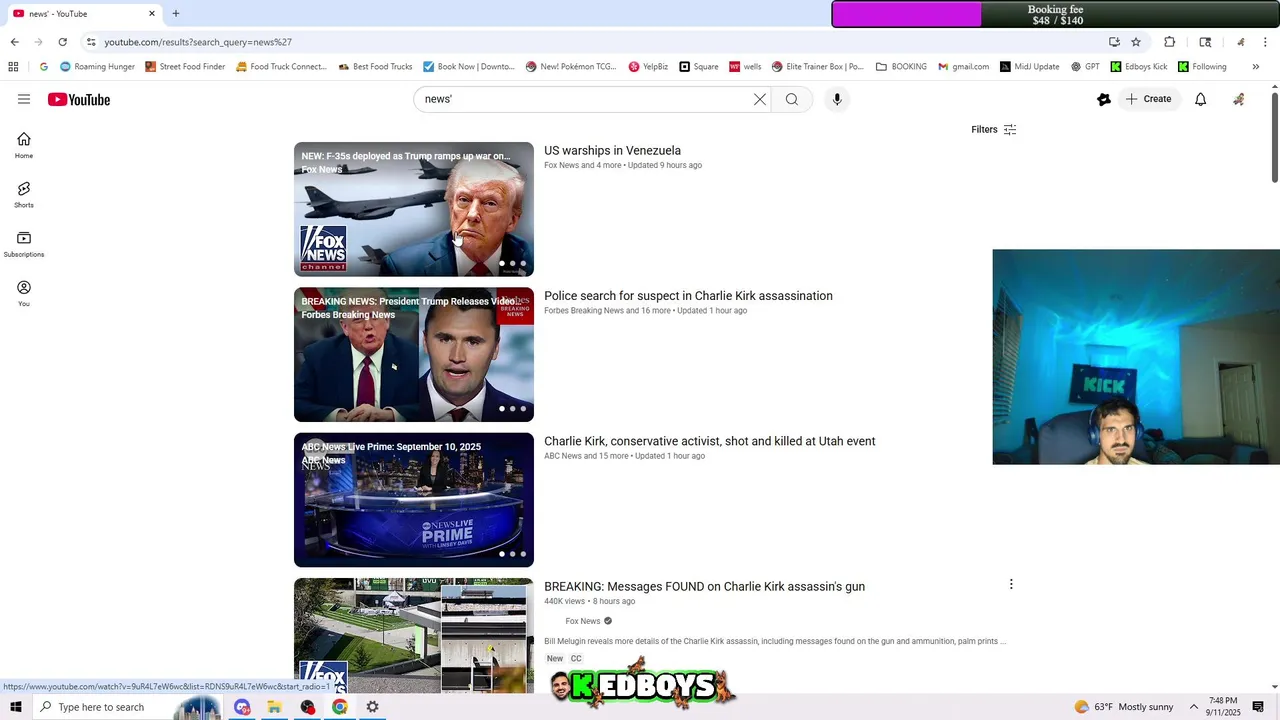Open search Filters
The height and width of the screenshot is (720, 1280).
[994, 130]
